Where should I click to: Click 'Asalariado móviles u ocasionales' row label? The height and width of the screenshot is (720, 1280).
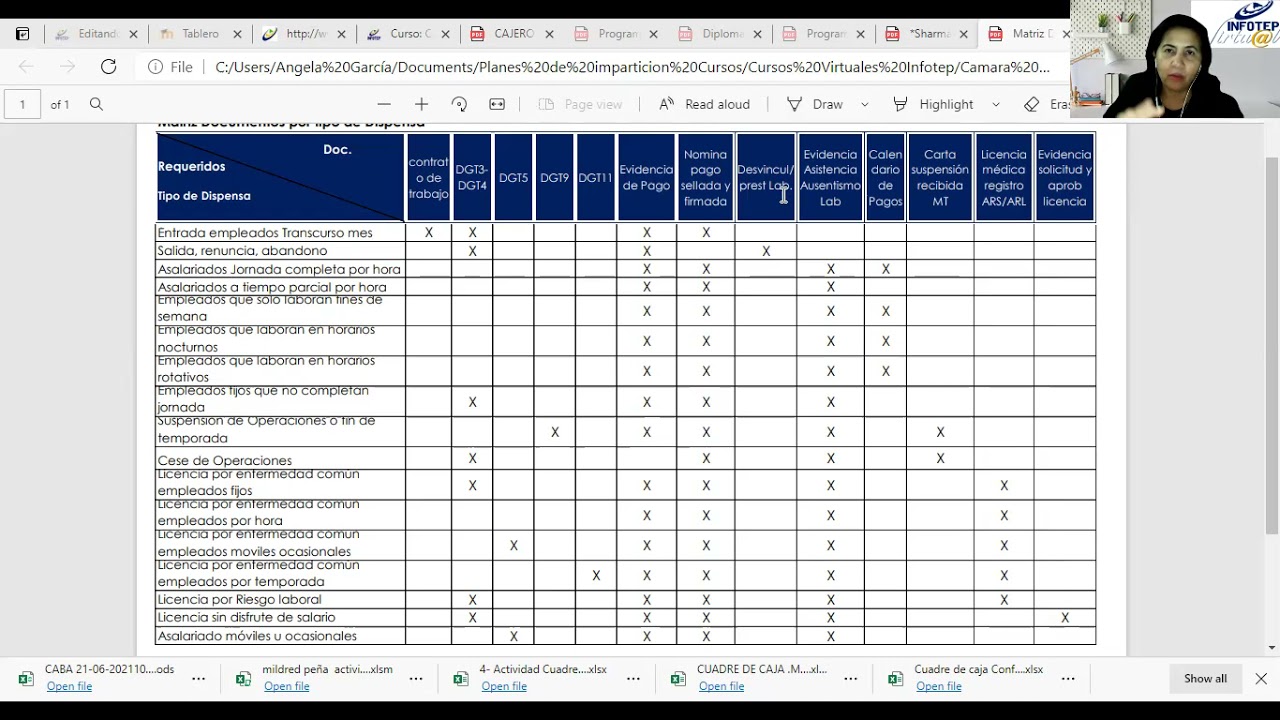coord(257,636)
